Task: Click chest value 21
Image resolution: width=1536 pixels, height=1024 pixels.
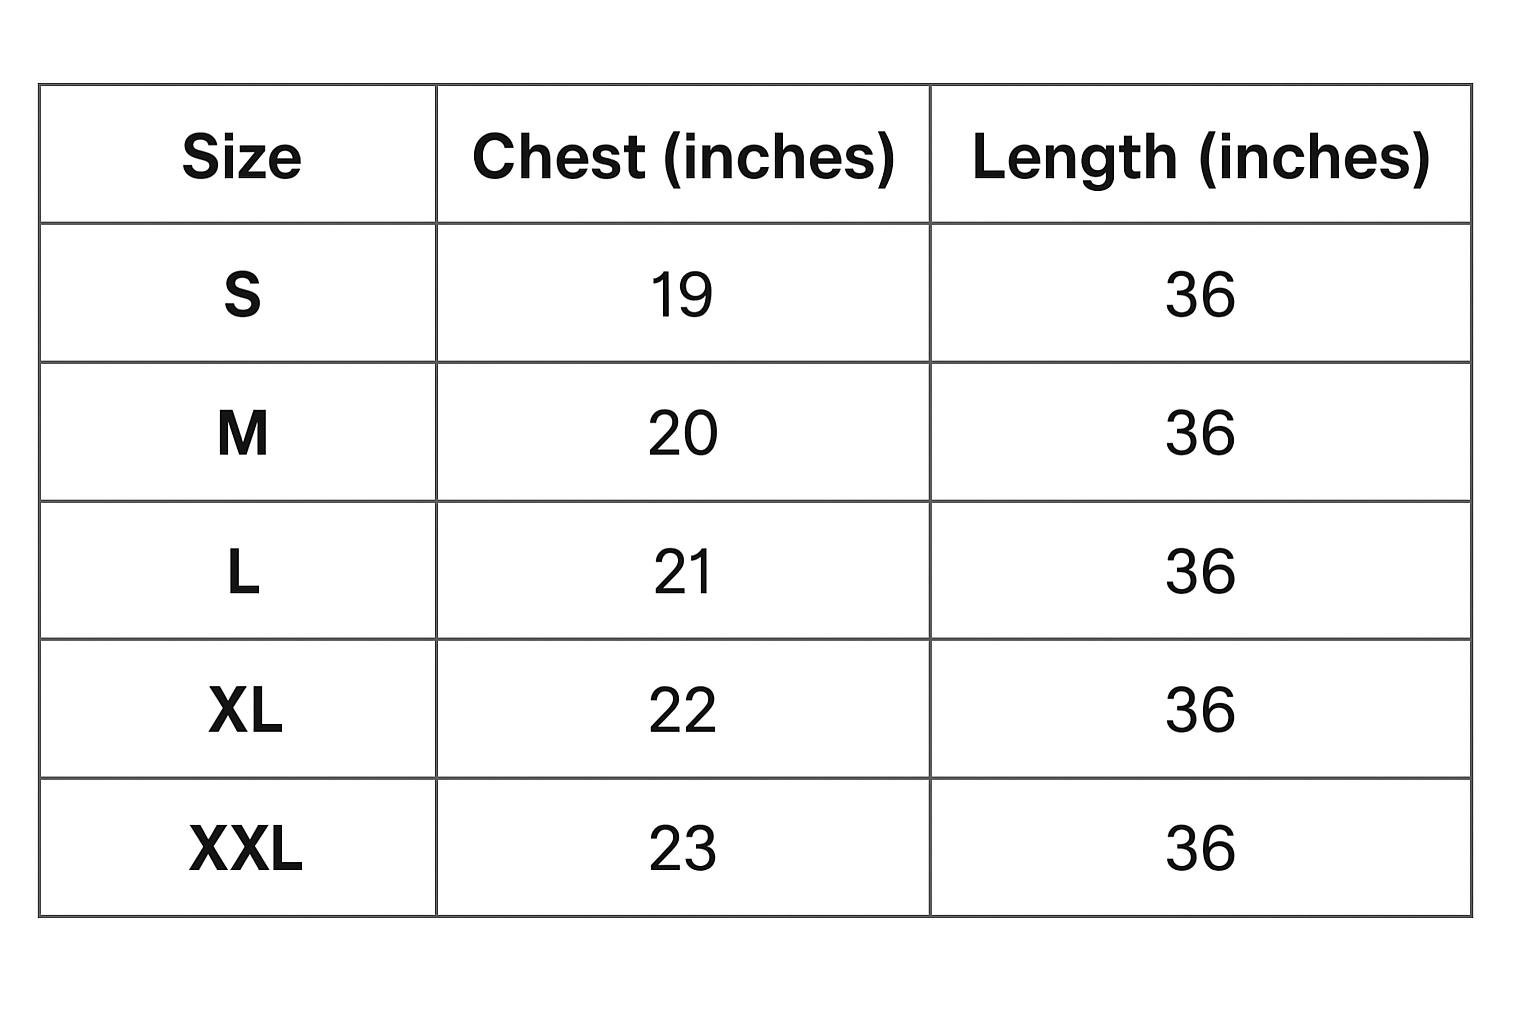Action: [682, 572]
